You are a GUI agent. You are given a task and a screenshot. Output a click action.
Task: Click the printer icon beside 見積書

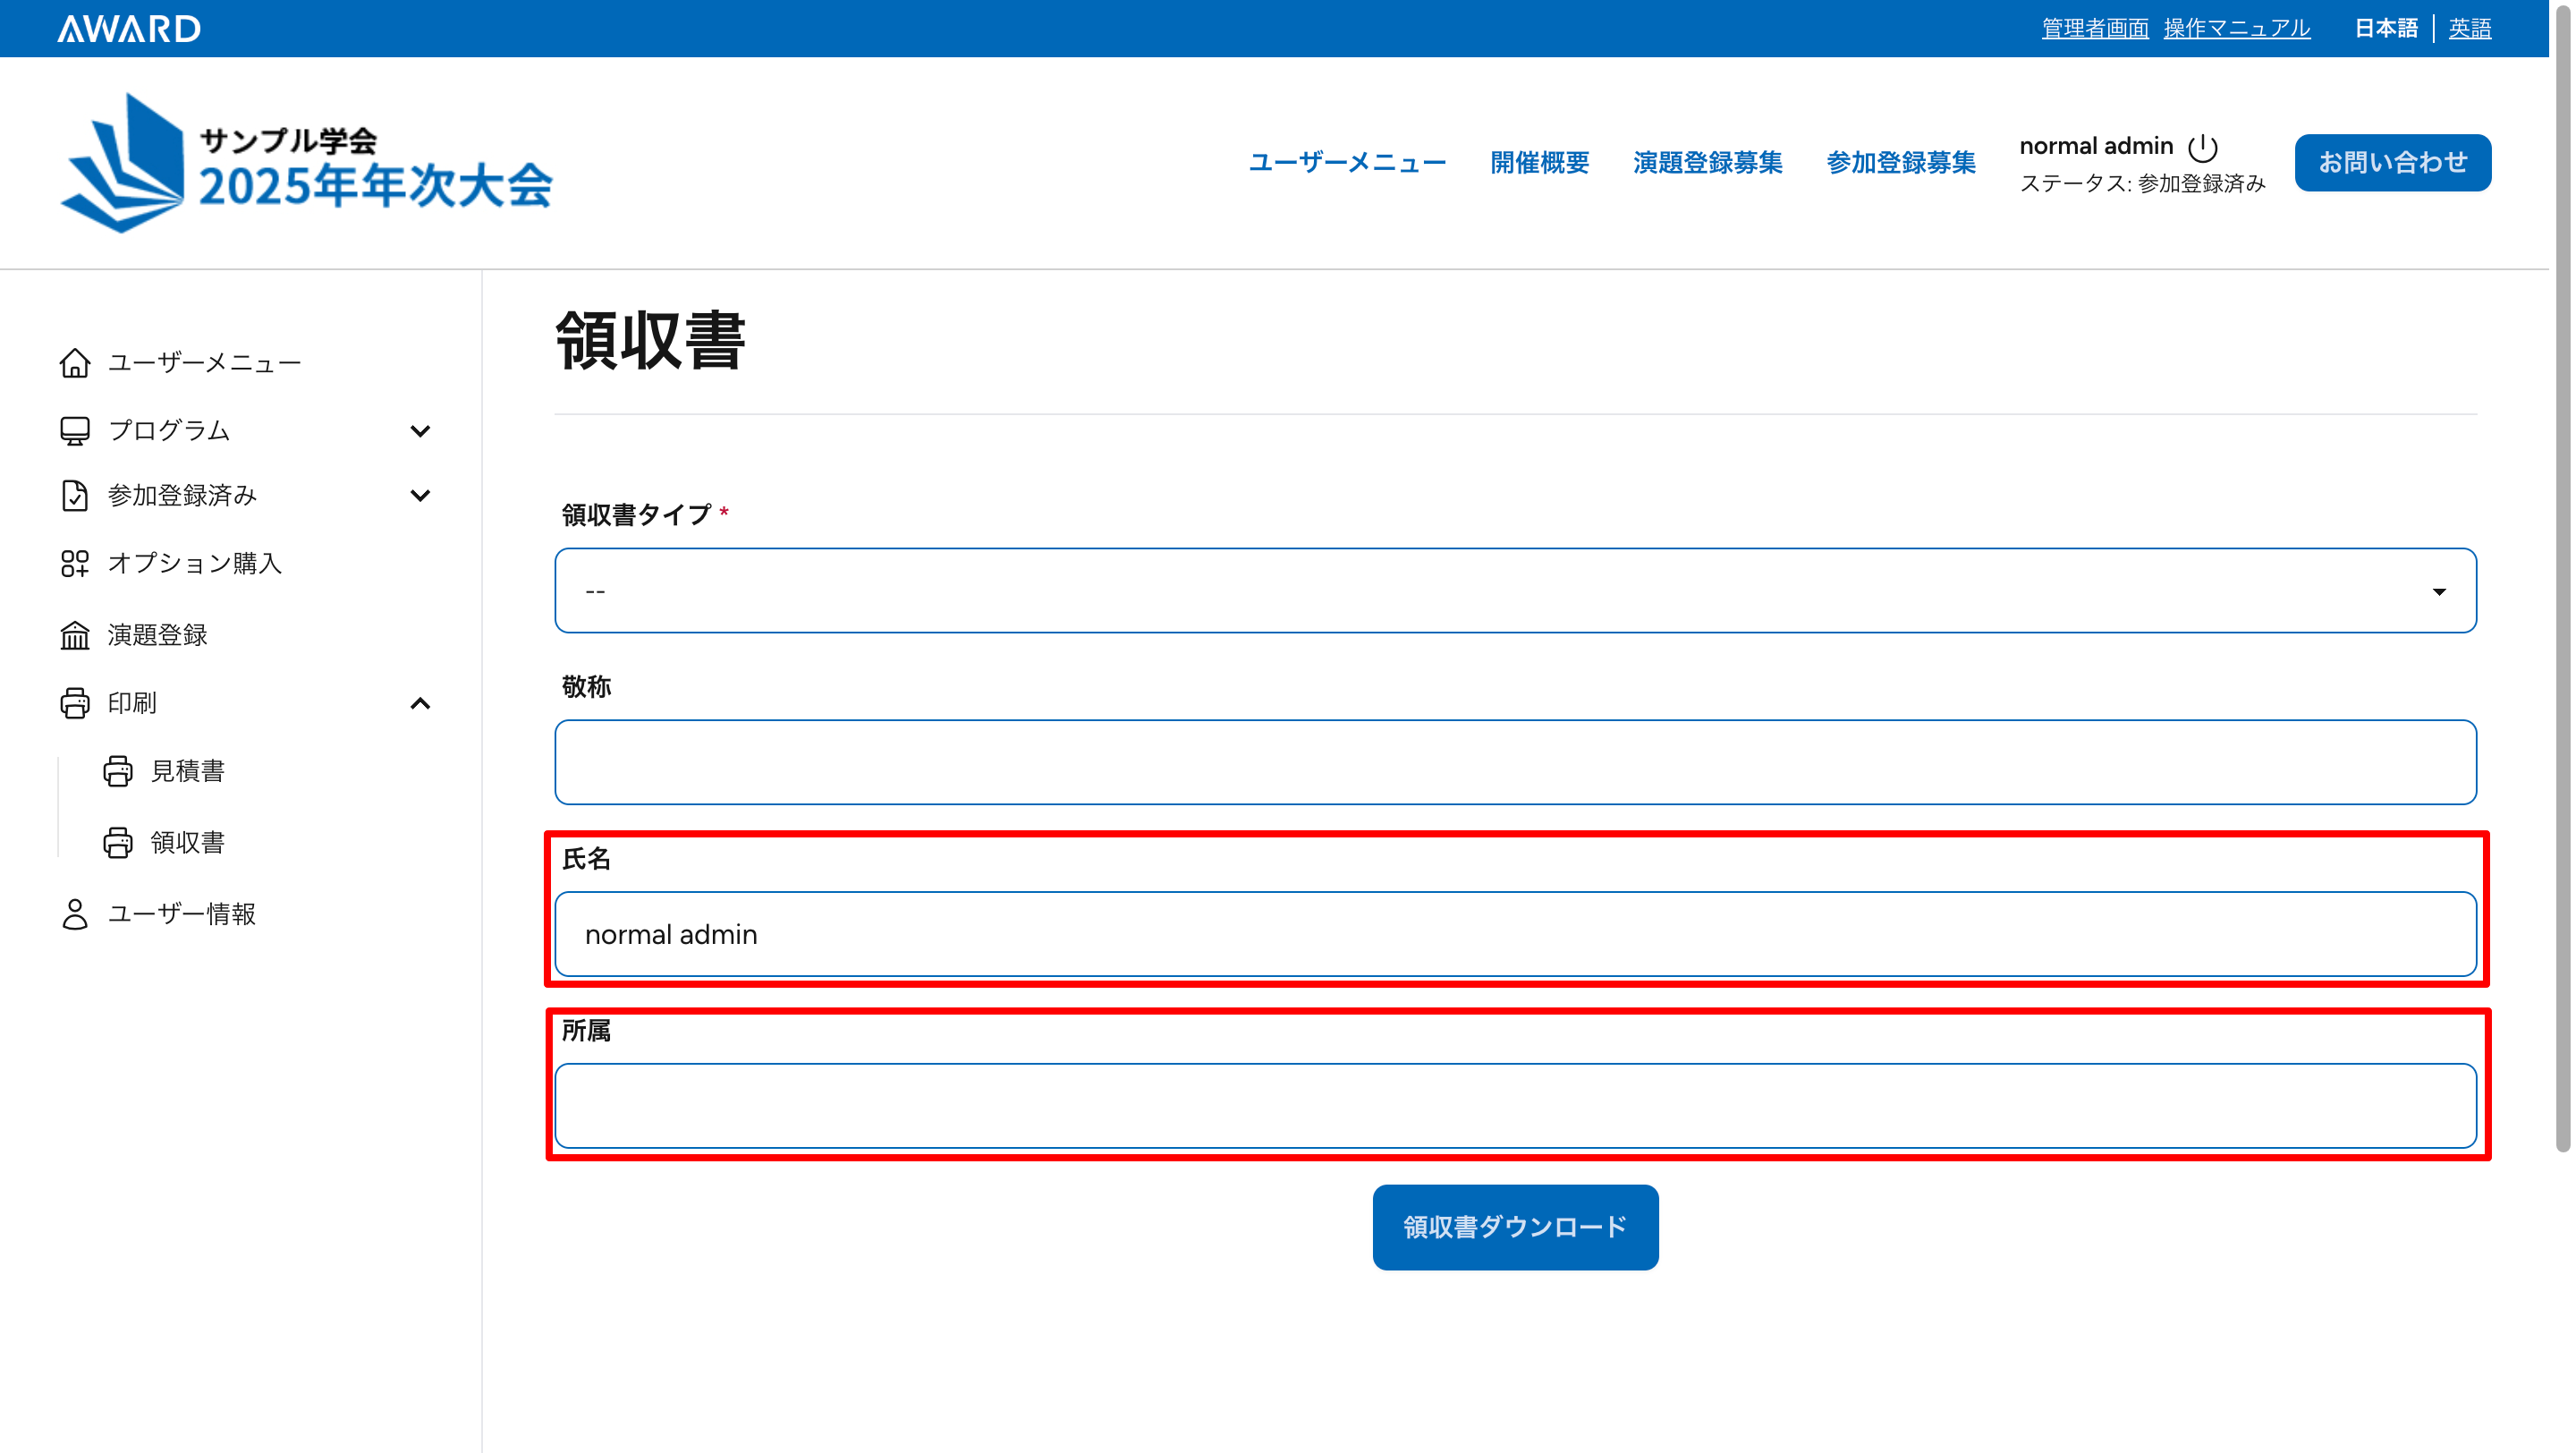pyautogui.click(x=118, y=771)
